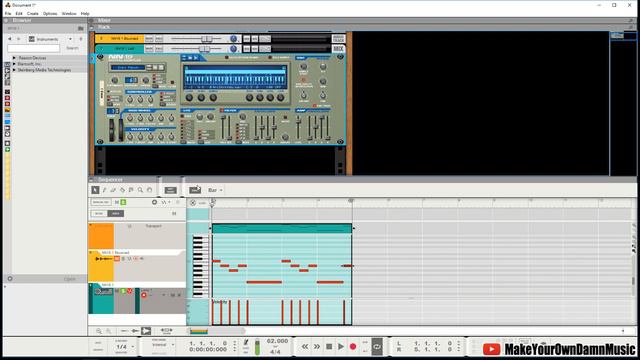Click the Search button in browser
The image size is (640, 360).
click(72, 48)
